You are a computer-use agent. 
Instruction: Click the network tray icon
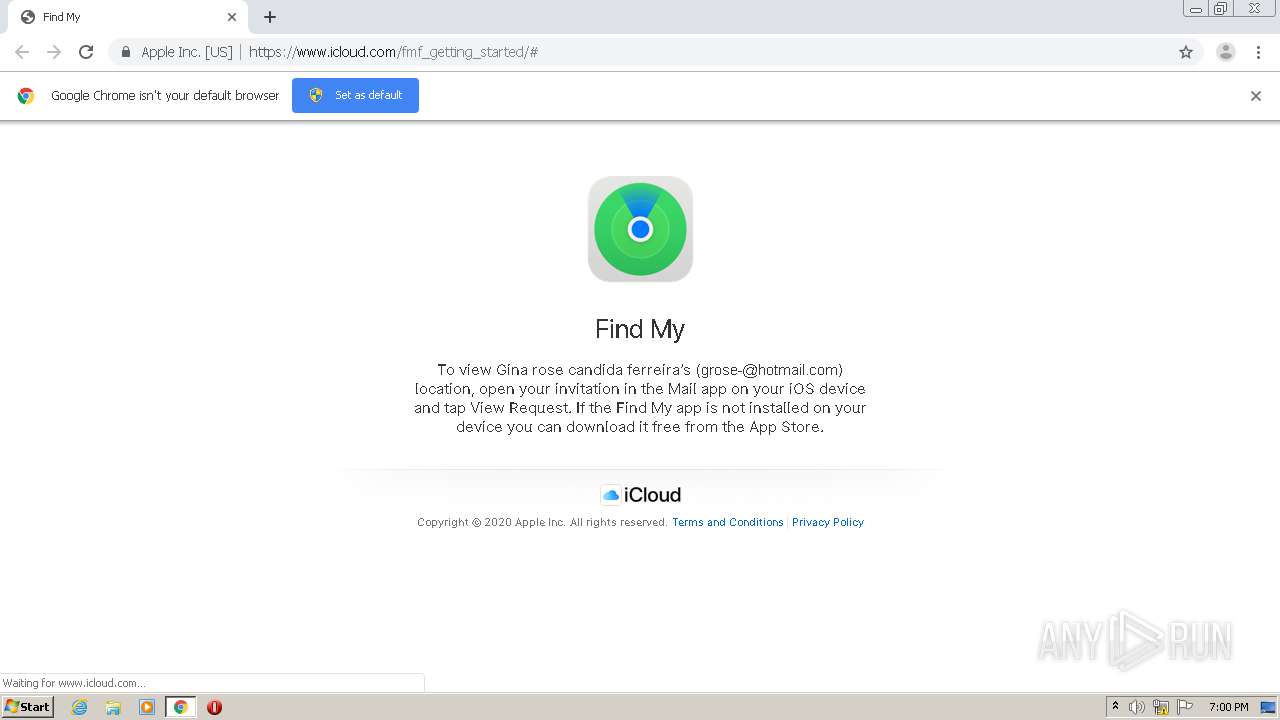pos(1161,707)
